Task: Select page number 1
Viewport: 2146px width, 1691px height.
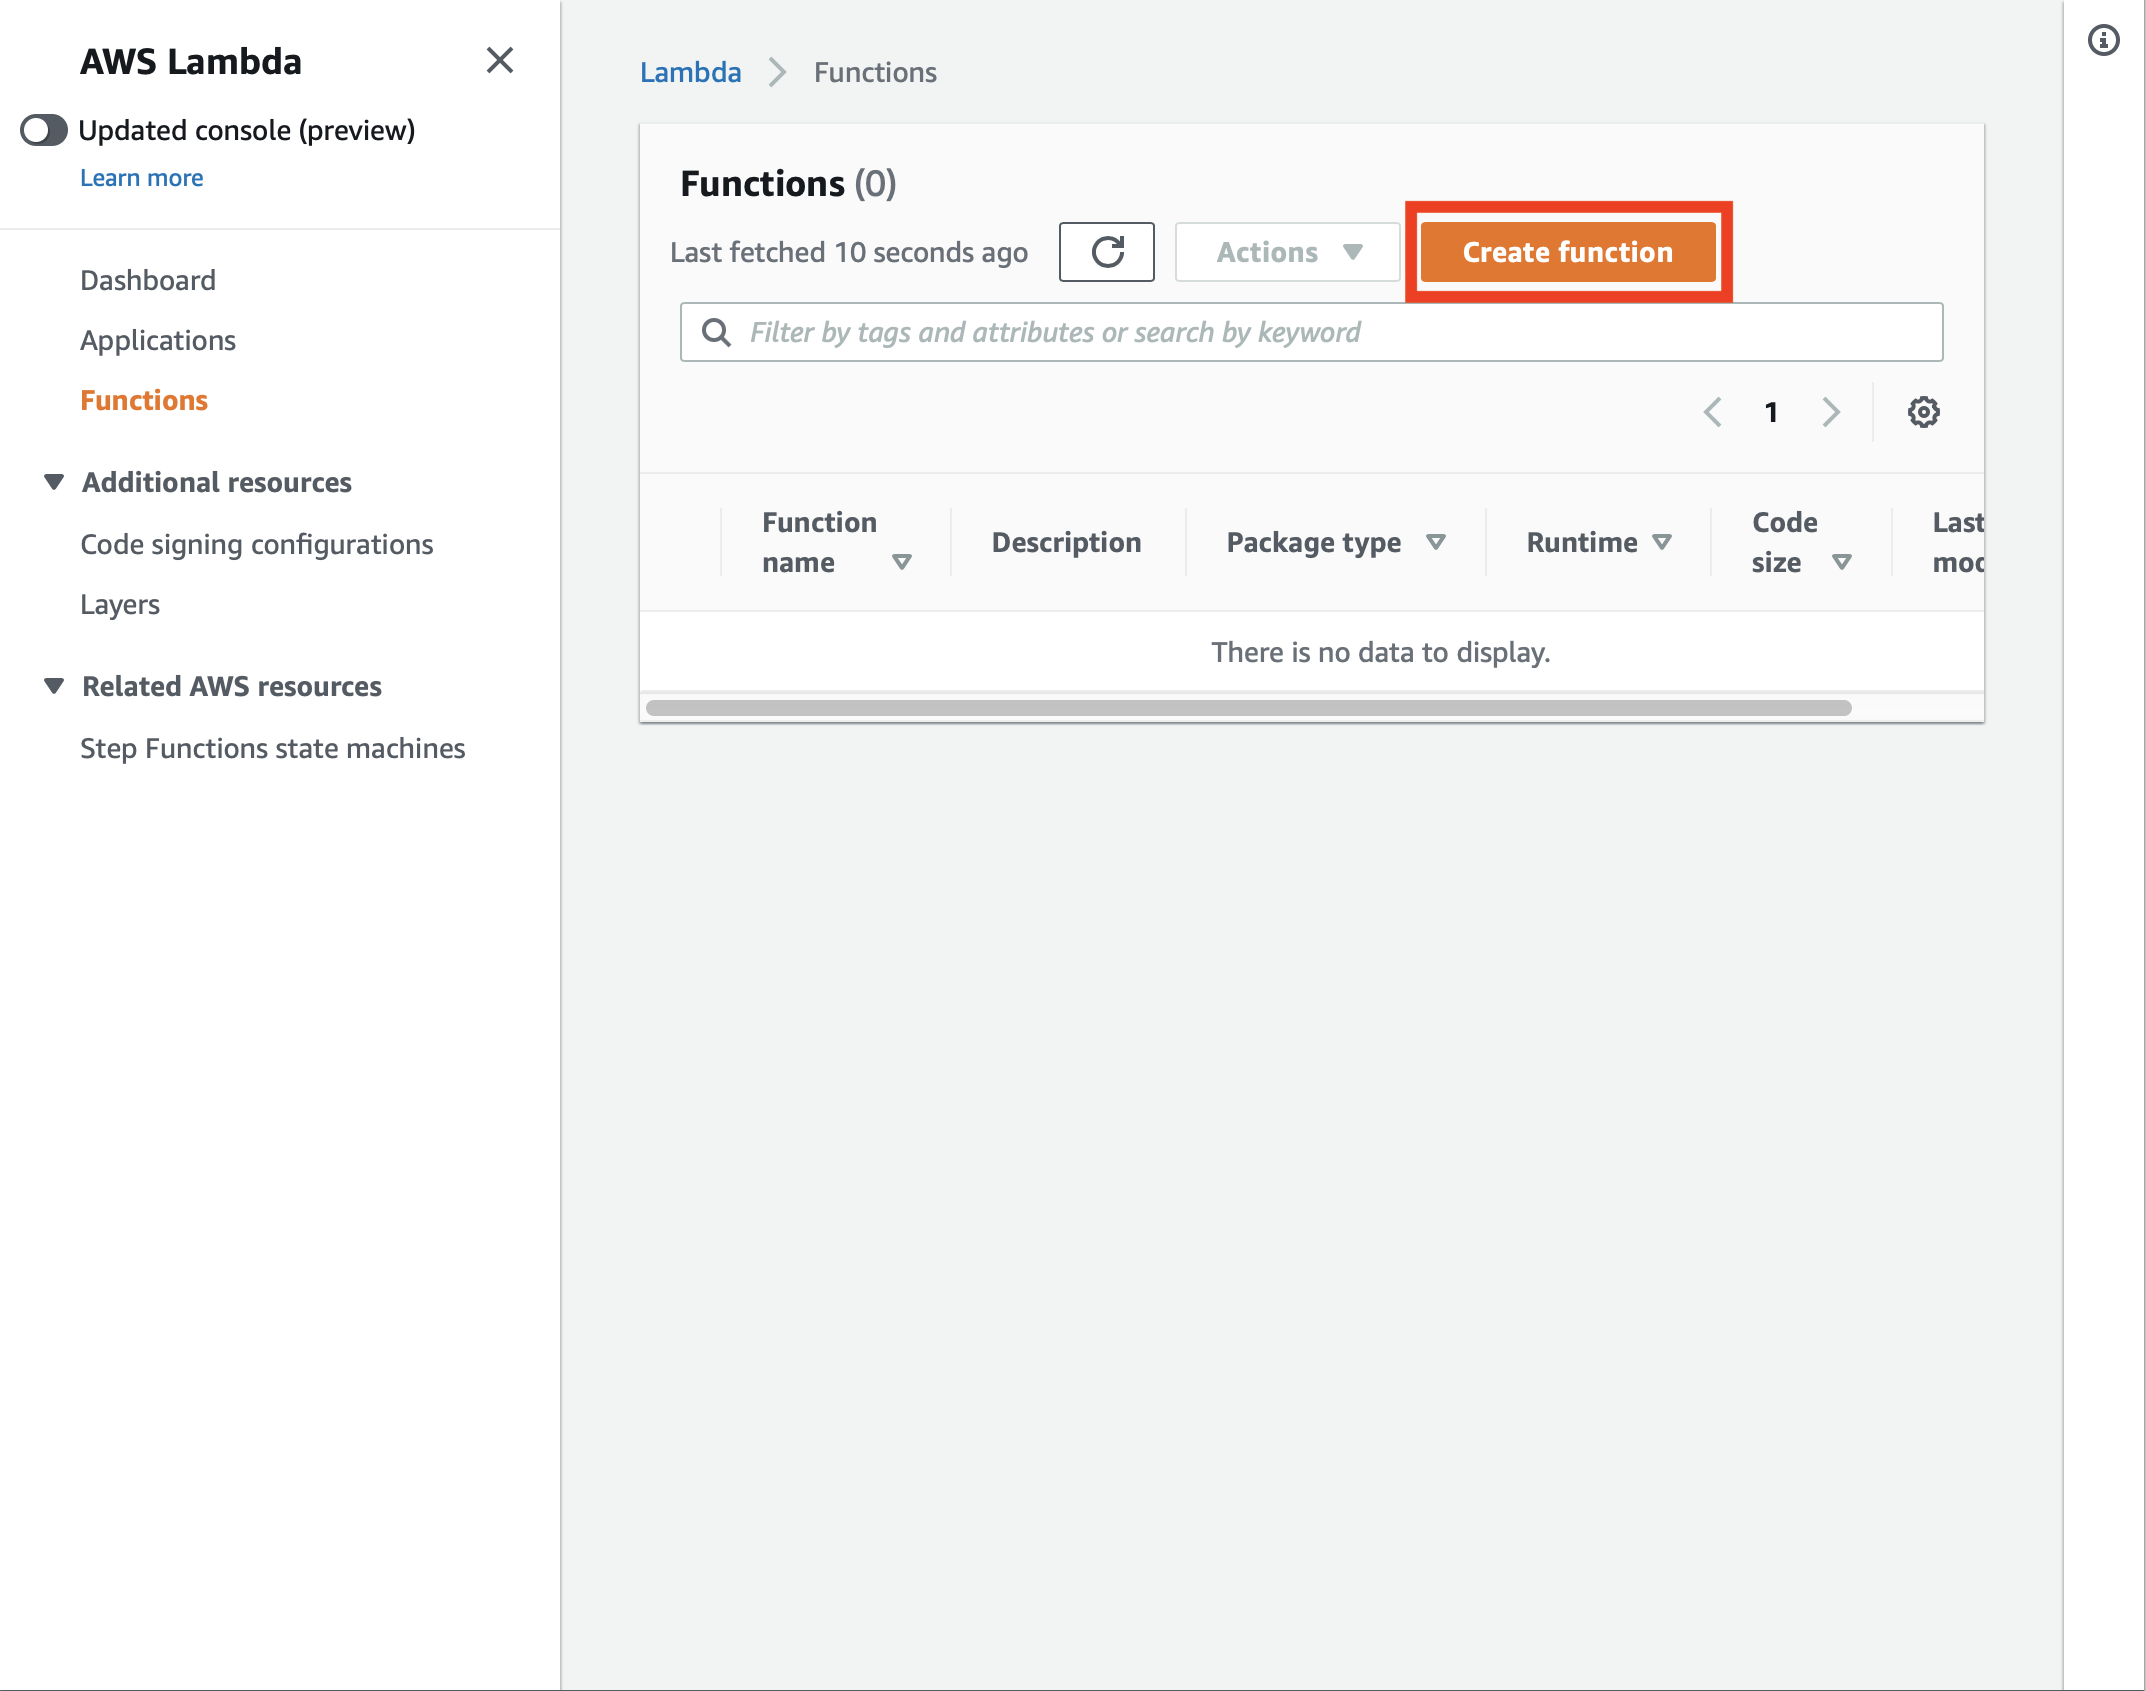Action: point(1771,412)
